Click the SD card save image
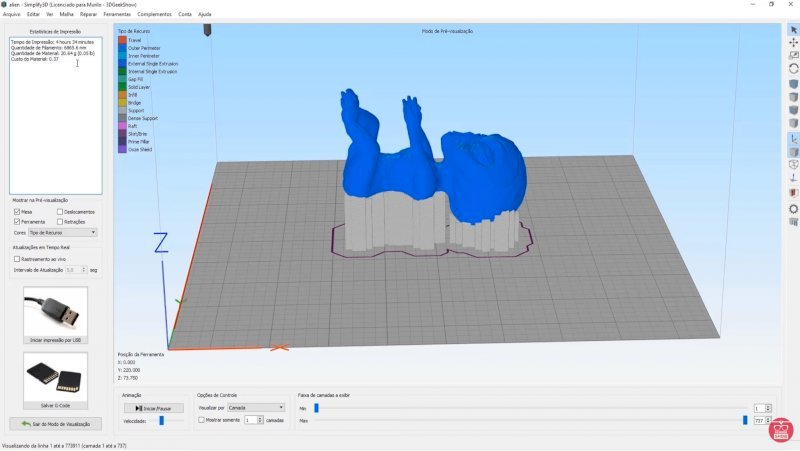Screen dimensions: 800x451 pos(55,376)
